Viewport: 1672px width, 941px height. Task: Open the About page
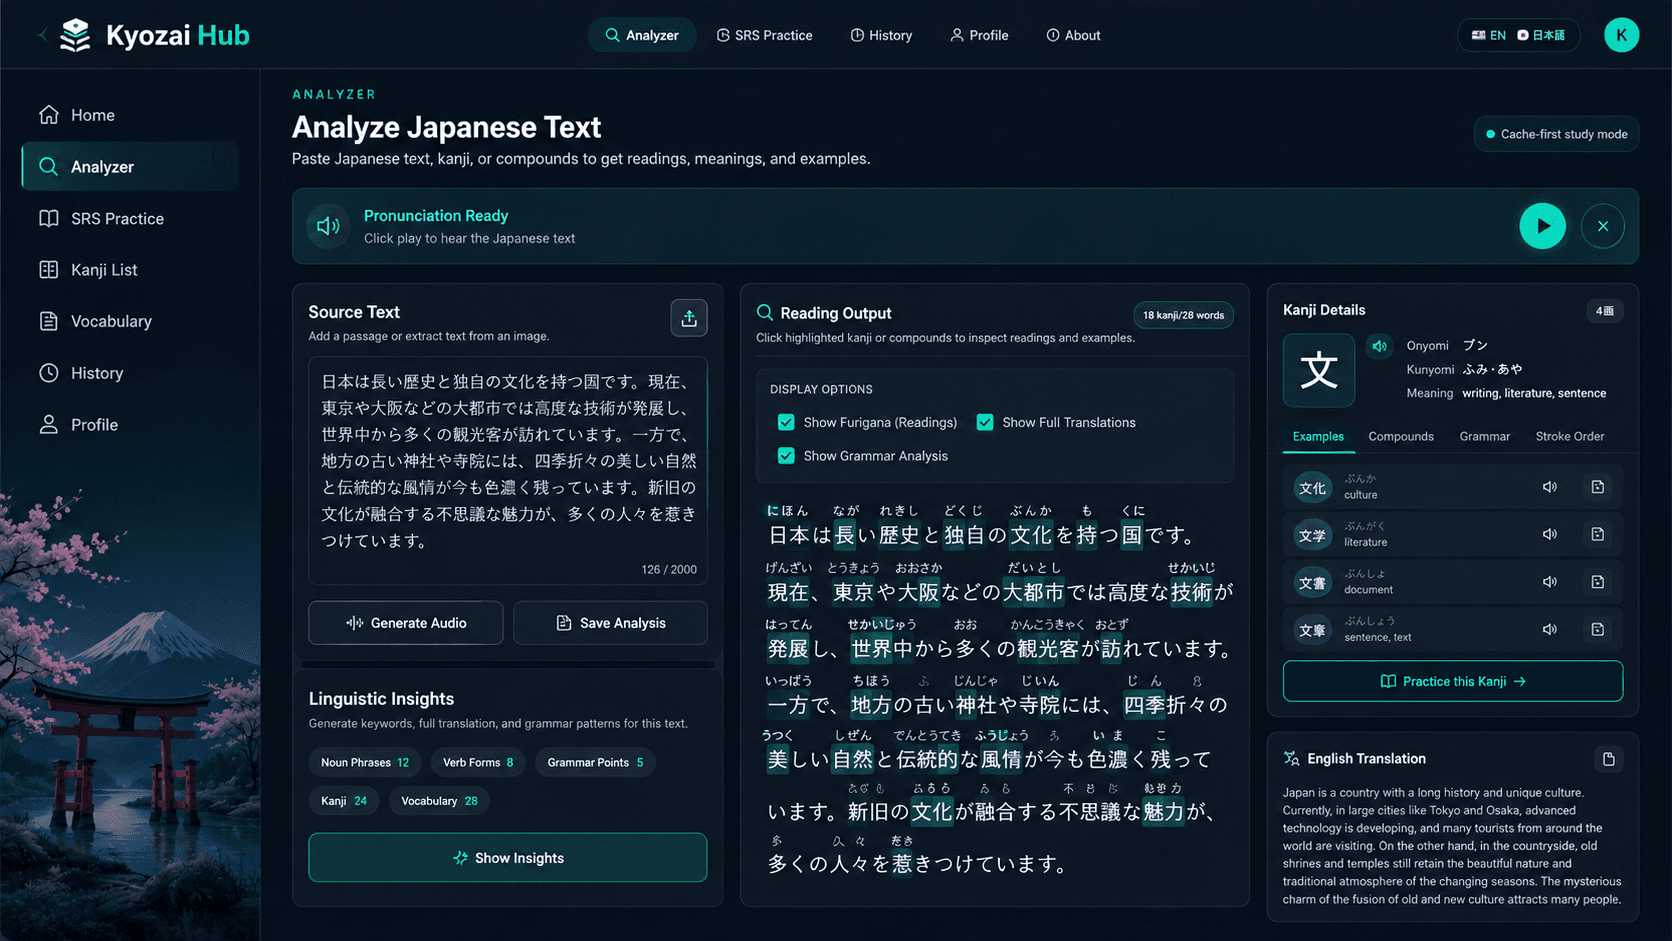(1073, 35)
